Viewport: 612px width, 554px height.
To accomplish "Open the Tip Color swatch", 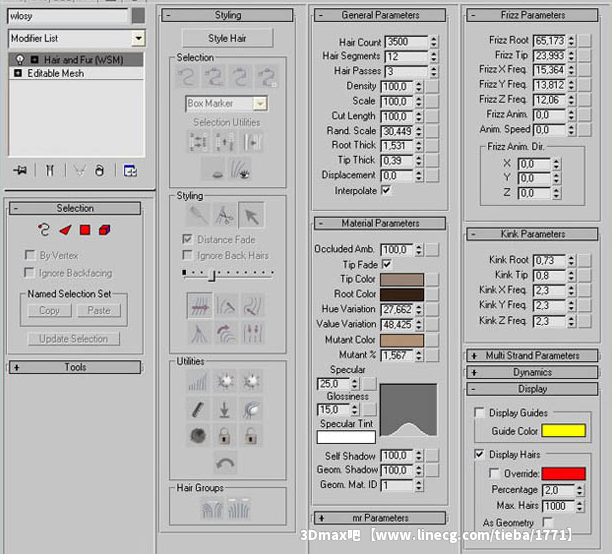I will point(402,280).
